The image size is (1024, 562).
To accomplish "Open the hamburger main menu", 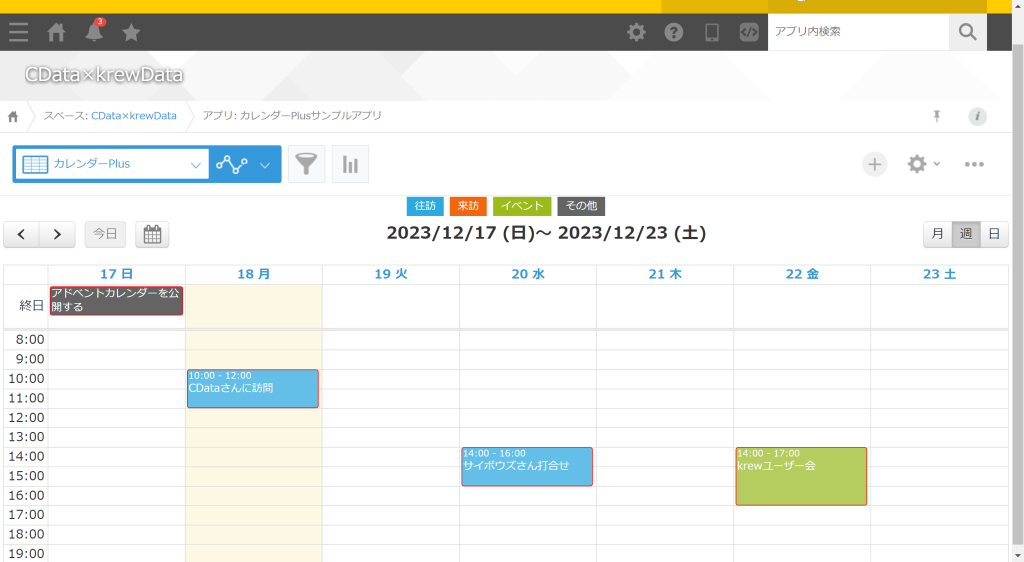I will [18, 32].
